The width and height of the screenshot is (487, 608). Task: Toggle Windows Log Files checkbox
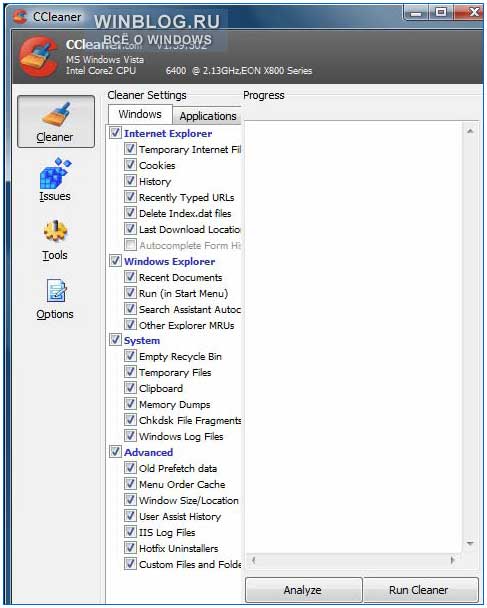coord(130,435)
